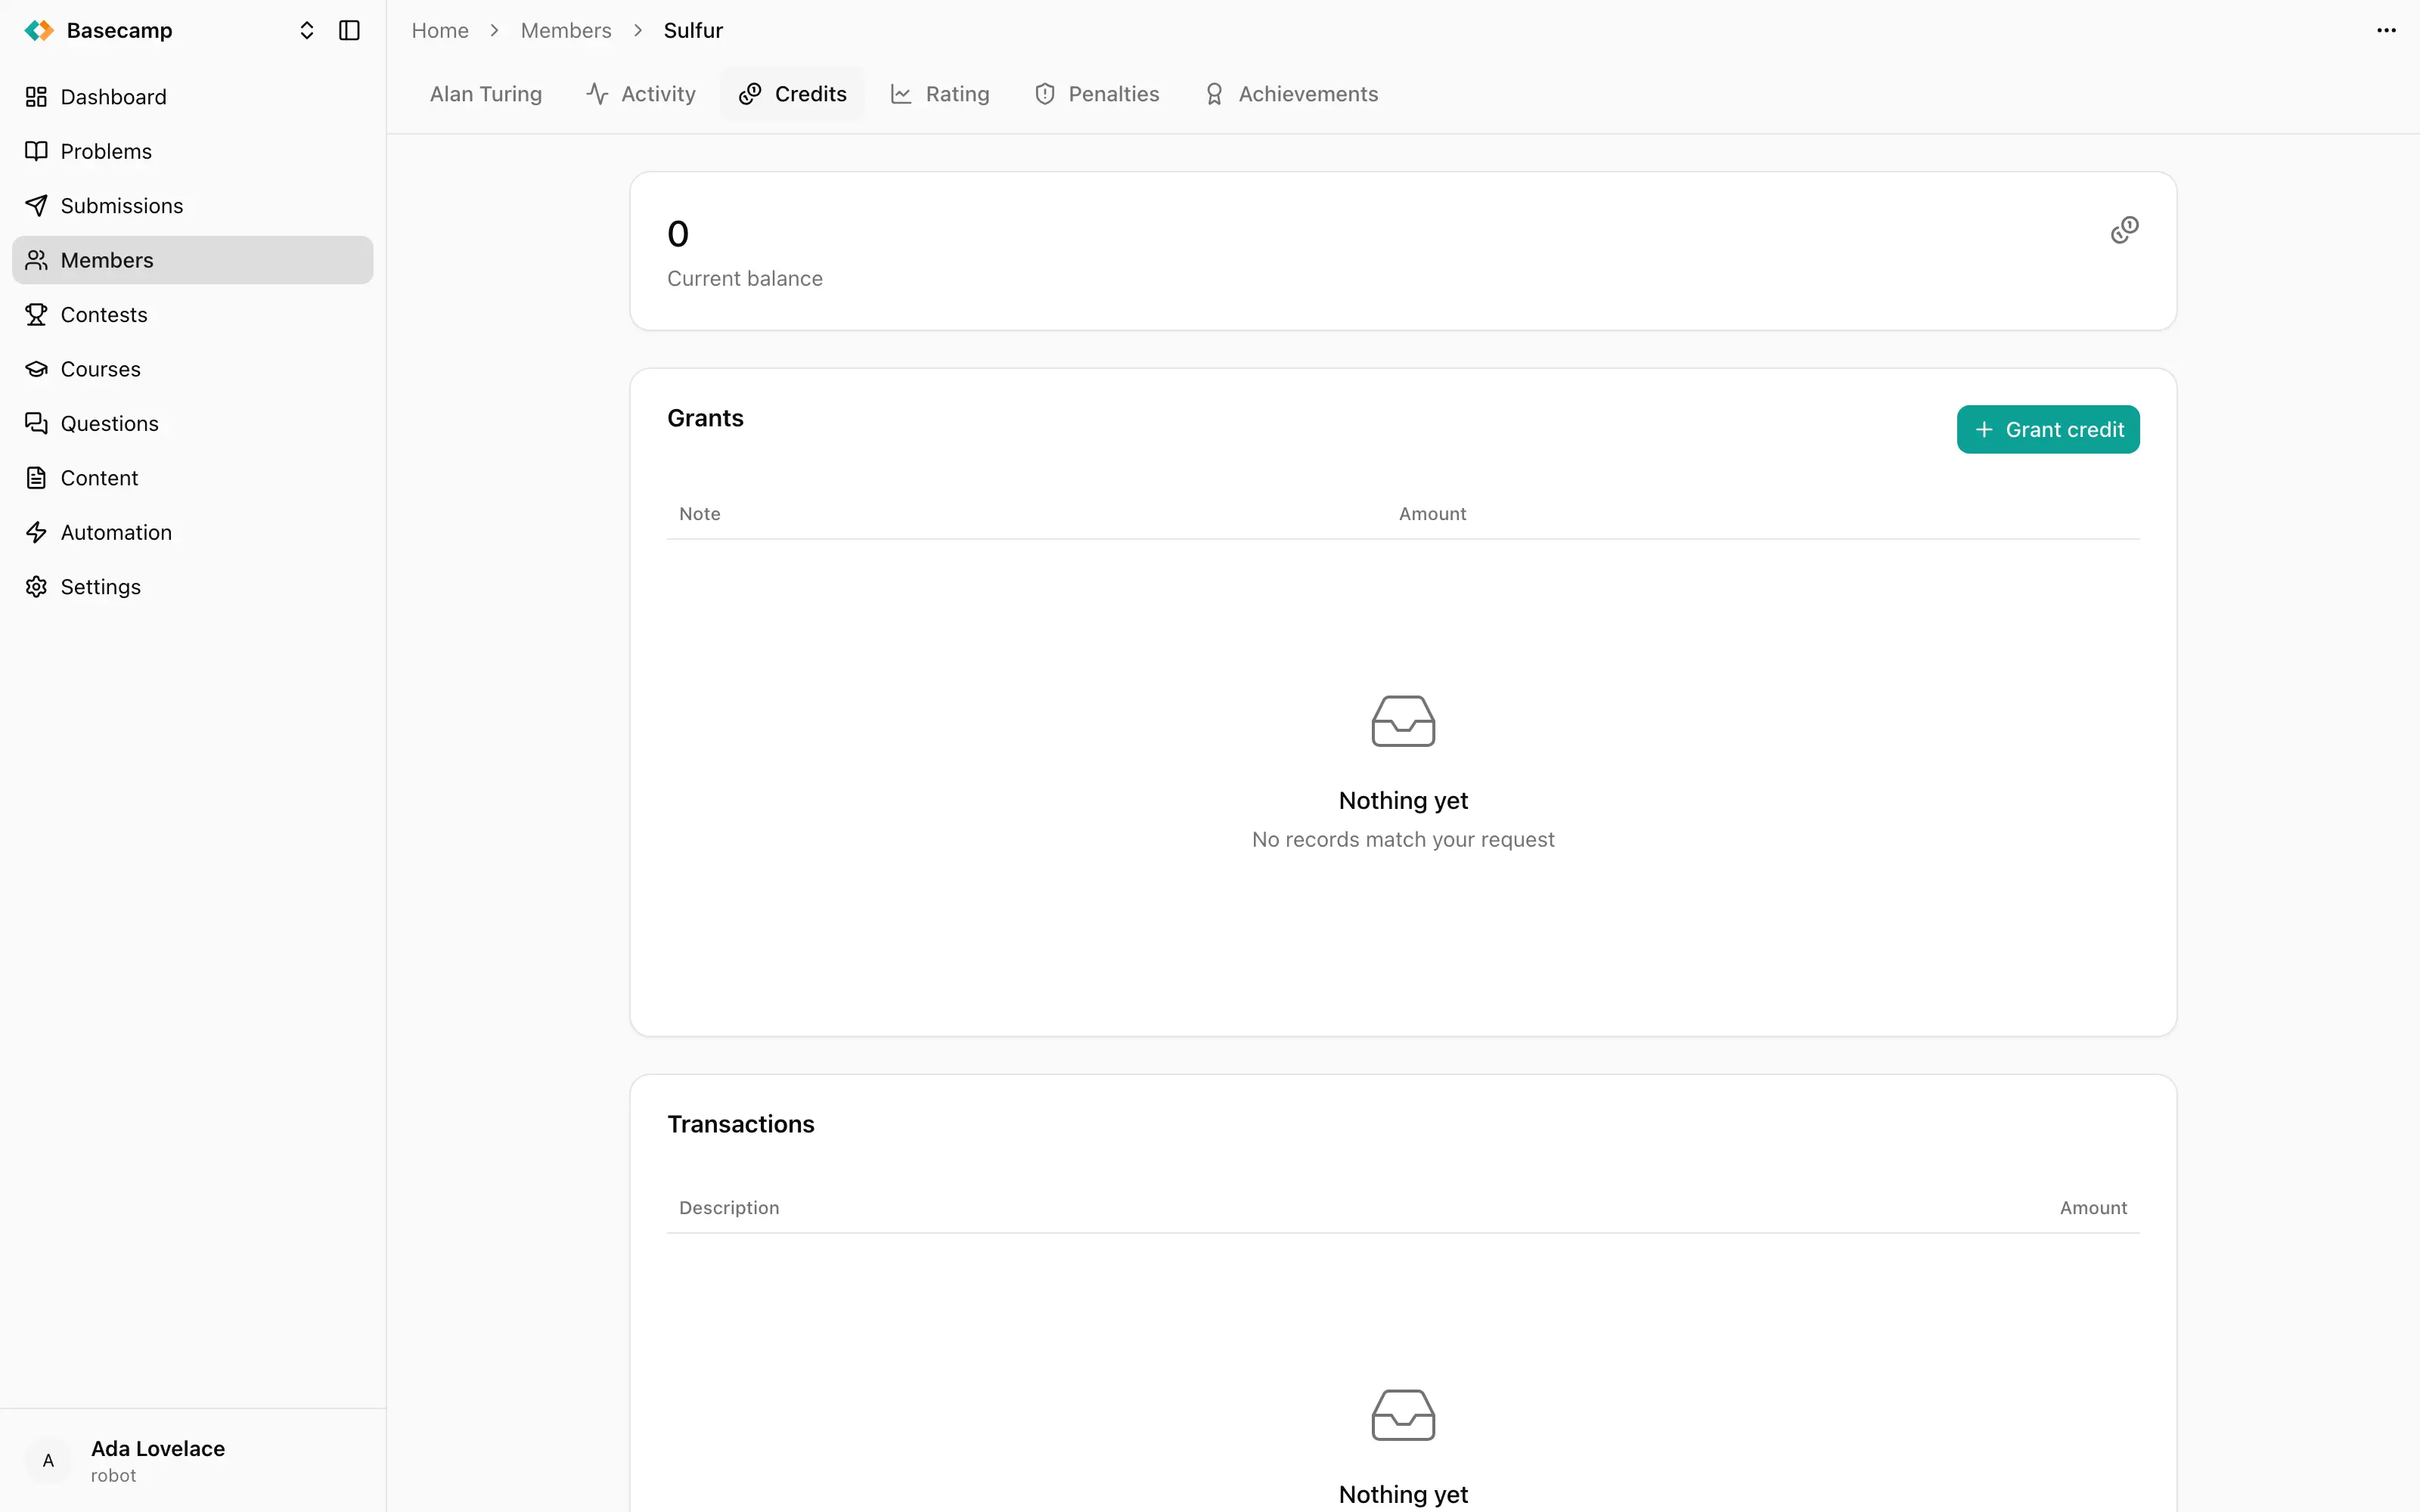Click the empty inbox icon in Transactions
The height and width of the screenshot is (1512, 2420).
pos(1403,1415)
